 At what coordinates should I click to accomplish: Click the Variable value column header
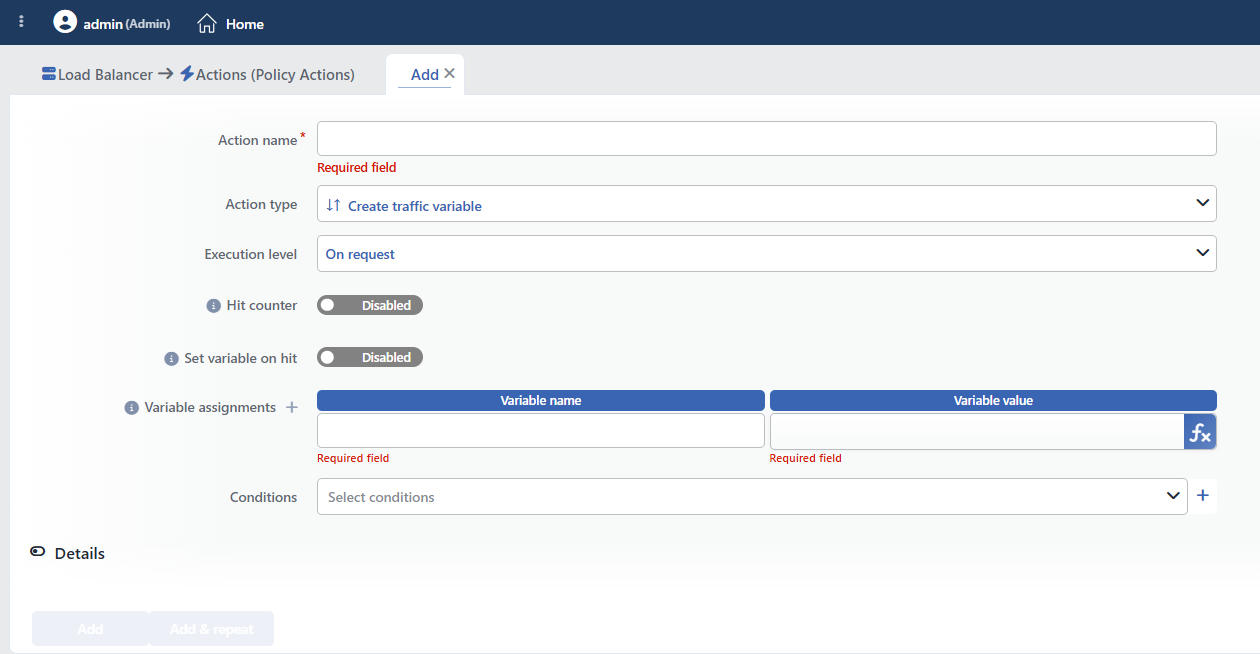click(x=993, y=400)
